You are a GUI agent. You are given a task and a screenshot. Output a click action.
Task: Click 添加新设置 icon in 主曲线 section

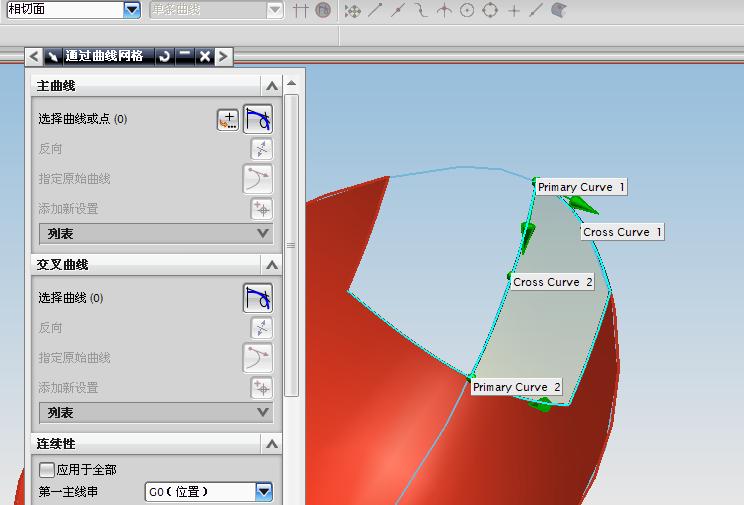pos(261,209)
